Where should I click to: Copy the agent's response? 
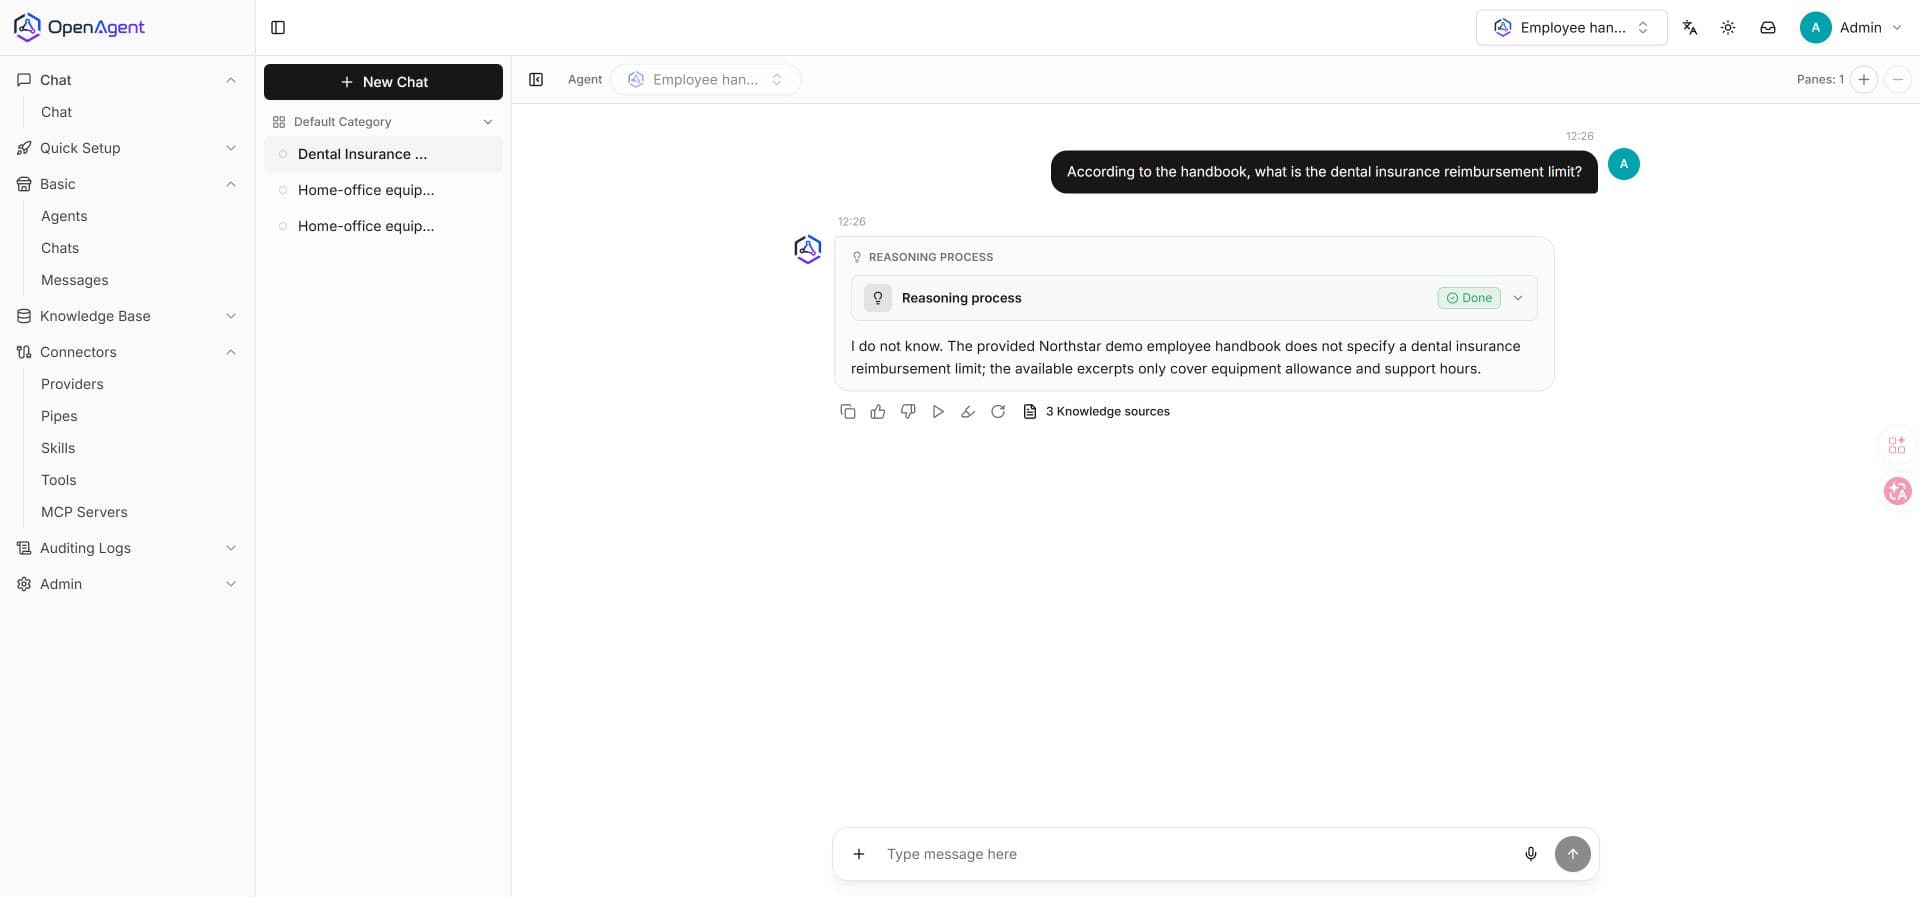pyautogui.click(x=848, y=412)
